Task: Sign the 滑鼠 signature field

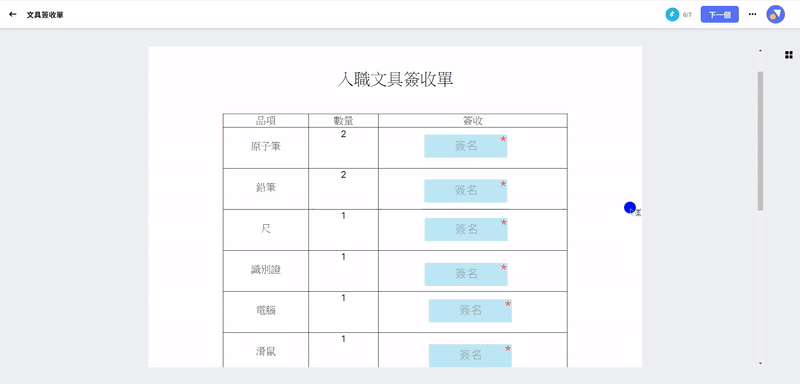Action: 470,355
